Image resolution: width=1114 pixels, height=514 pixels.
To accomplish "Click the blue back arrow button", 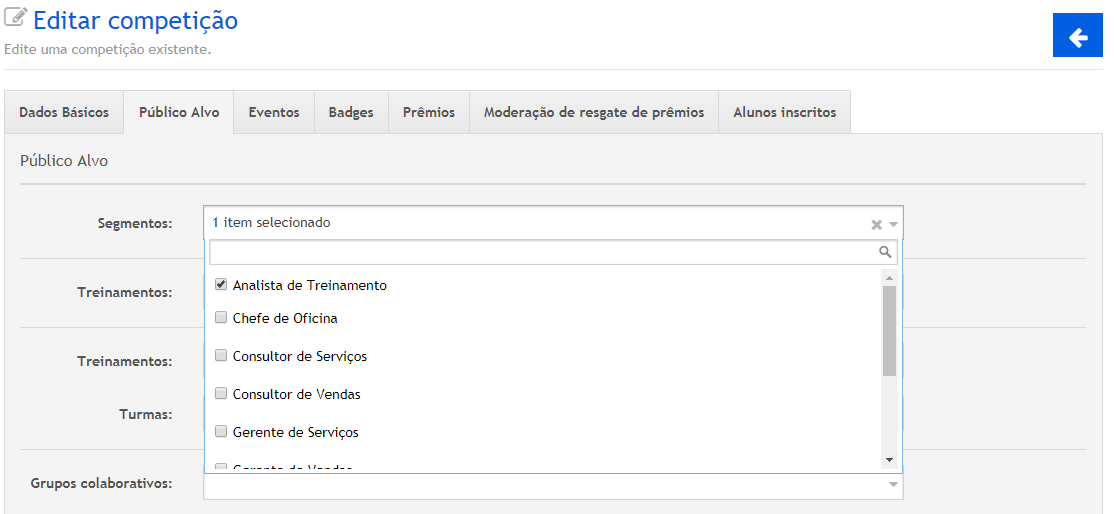I will coord(1078,37).
